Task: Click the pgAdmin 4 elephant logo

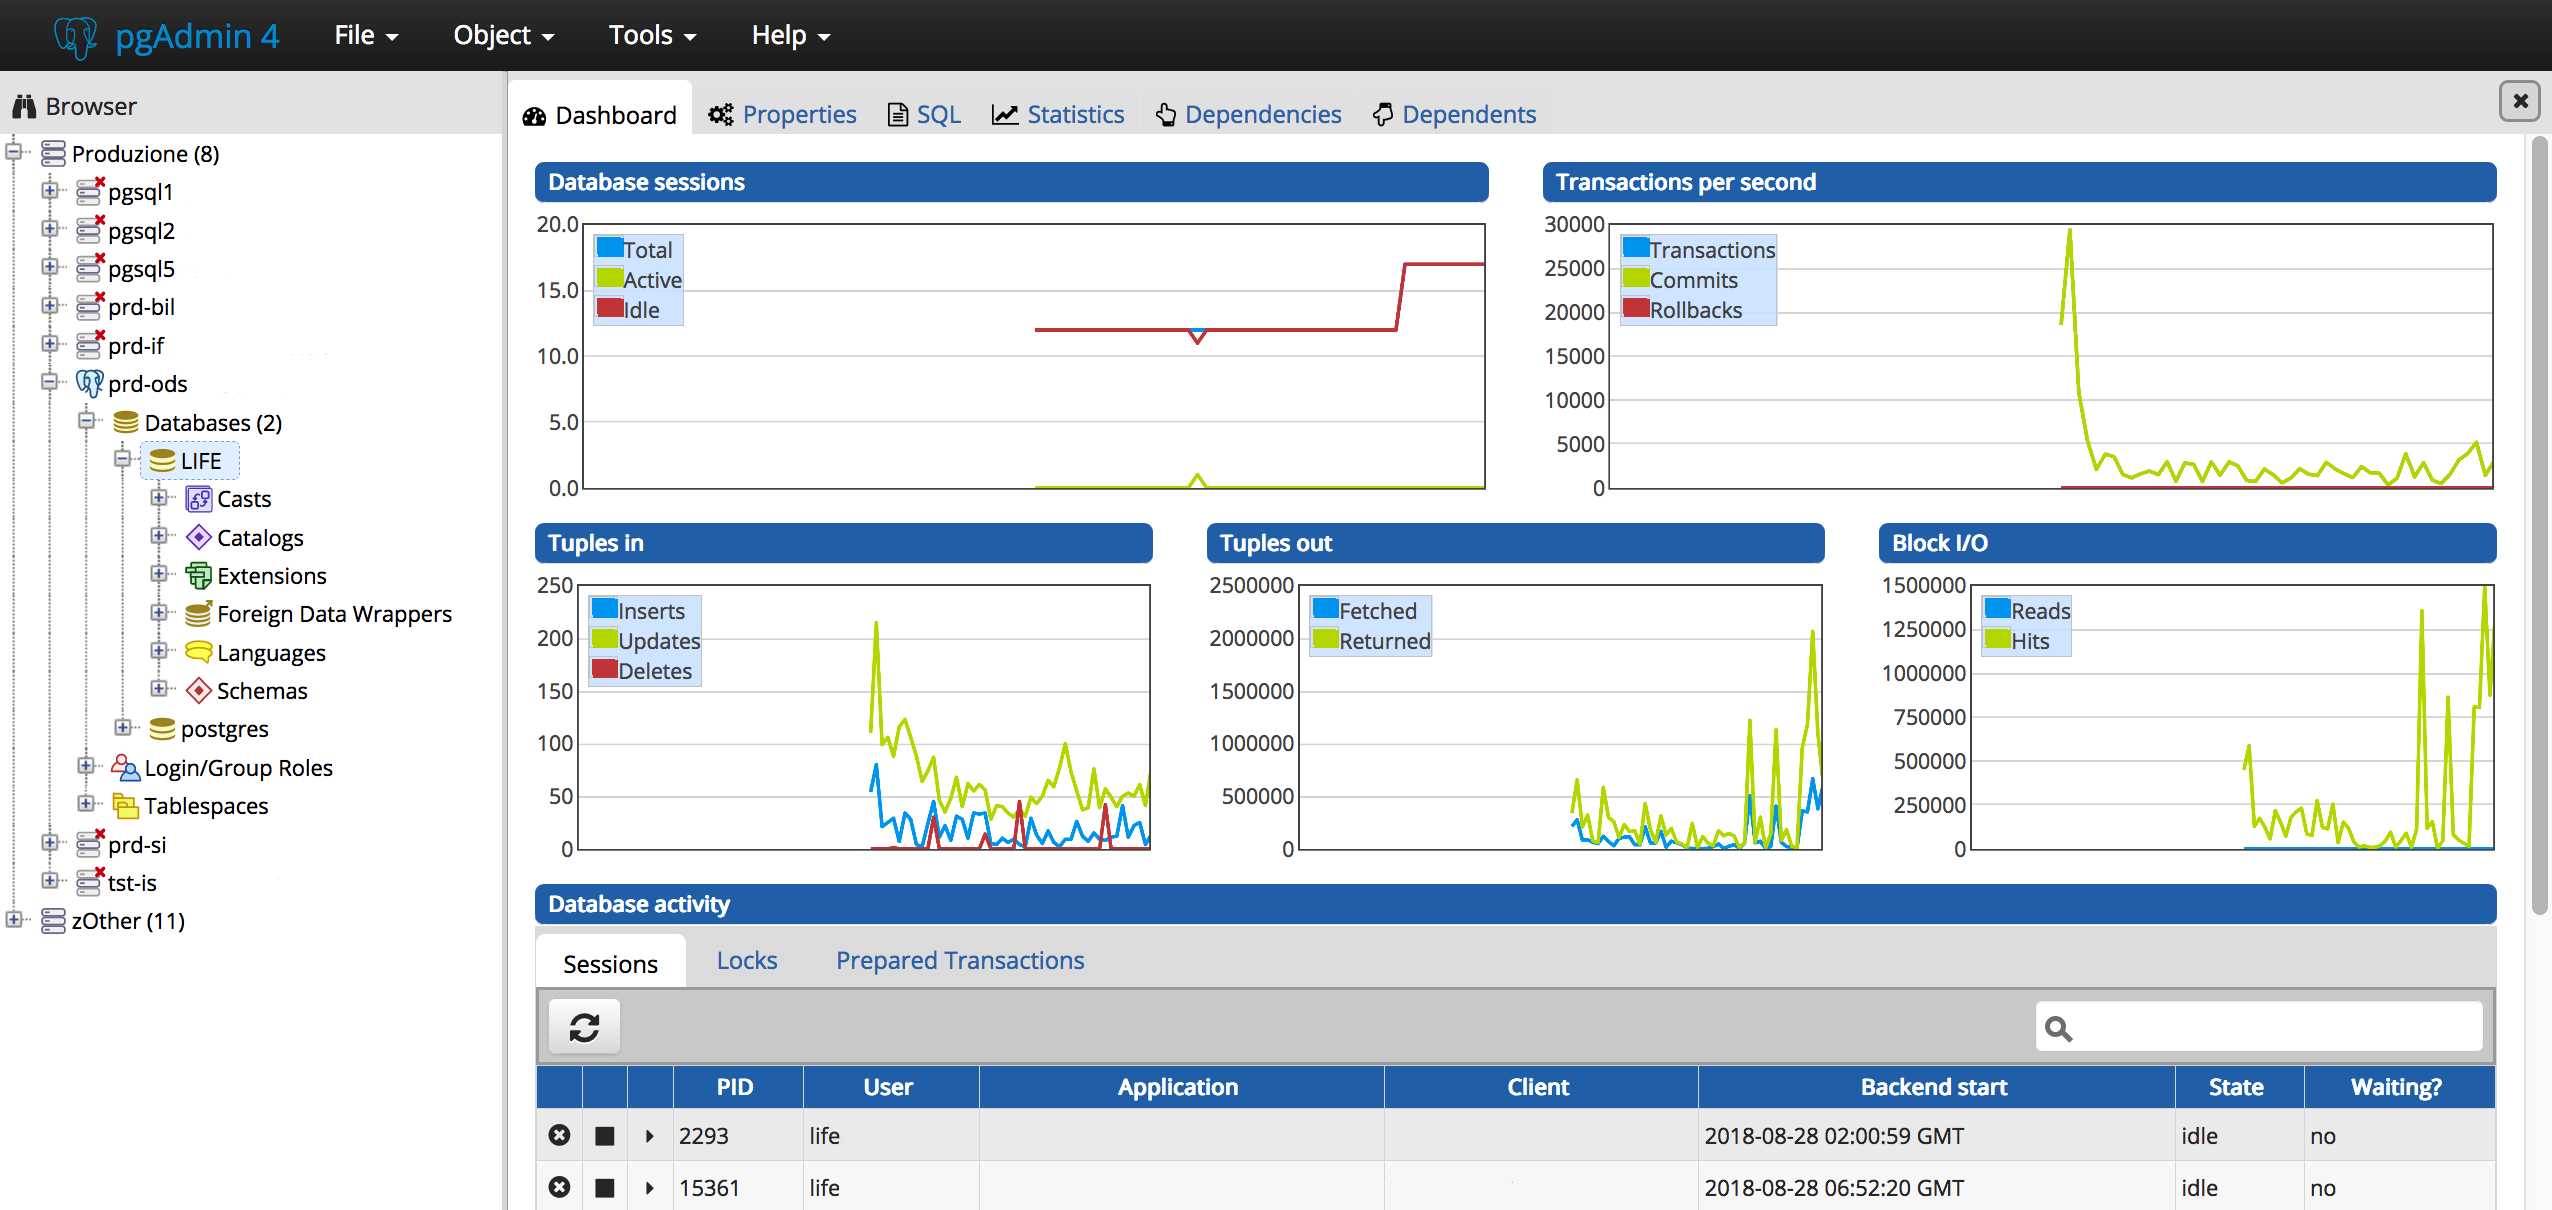Action: click(76, 37)
